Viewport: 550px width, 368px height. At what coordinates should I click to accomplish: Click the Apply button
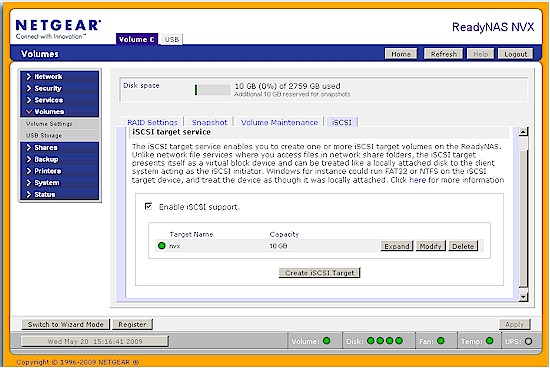tap(515, 324)
